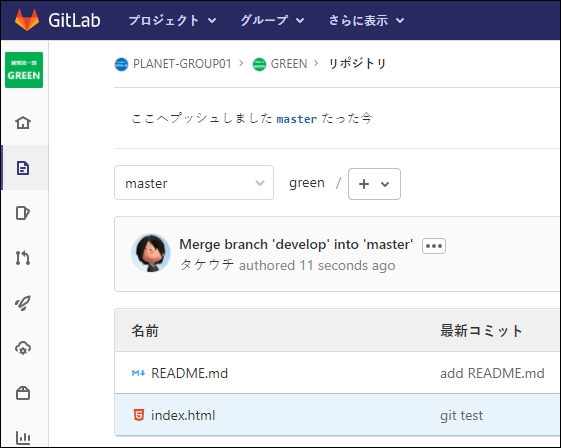The image size is (561, 448).
Task: Open Merge Requests icon in sidebar
Action: click(23, 258)
